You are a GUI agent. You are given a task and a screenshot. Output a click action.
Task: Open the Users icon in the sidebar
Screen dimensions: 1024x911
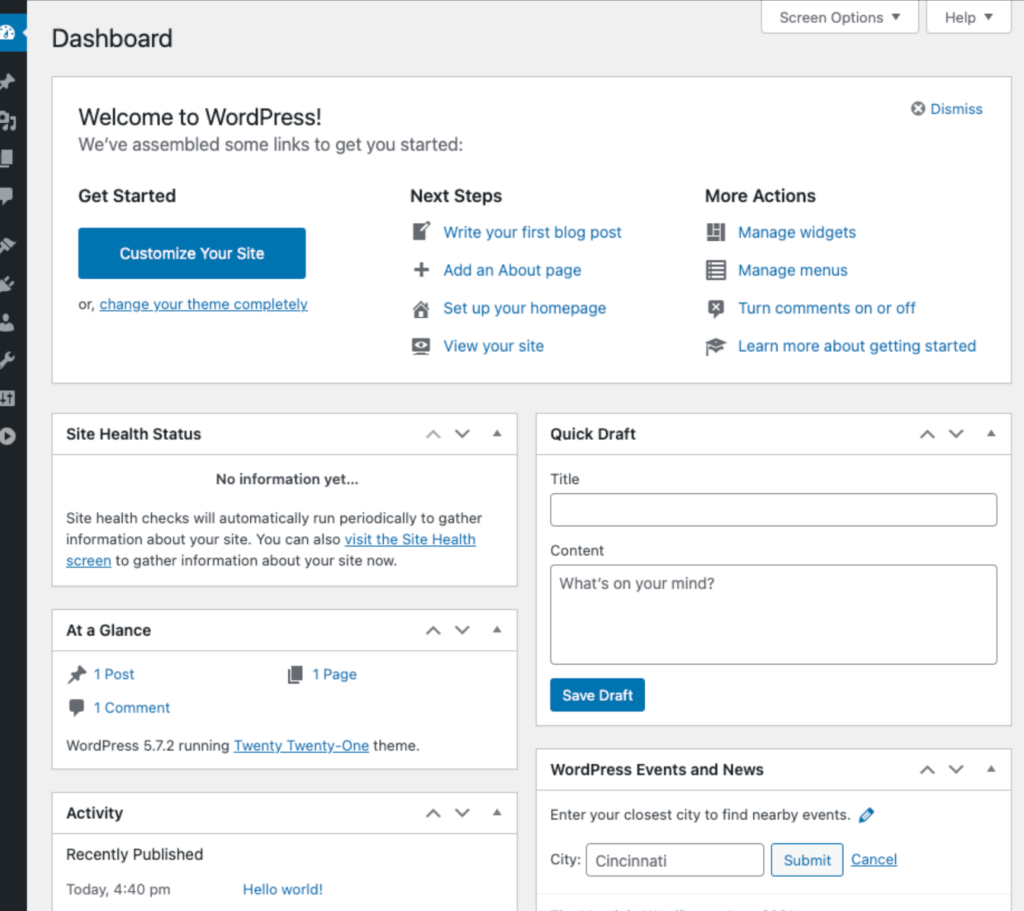click(x=8, y=322)
